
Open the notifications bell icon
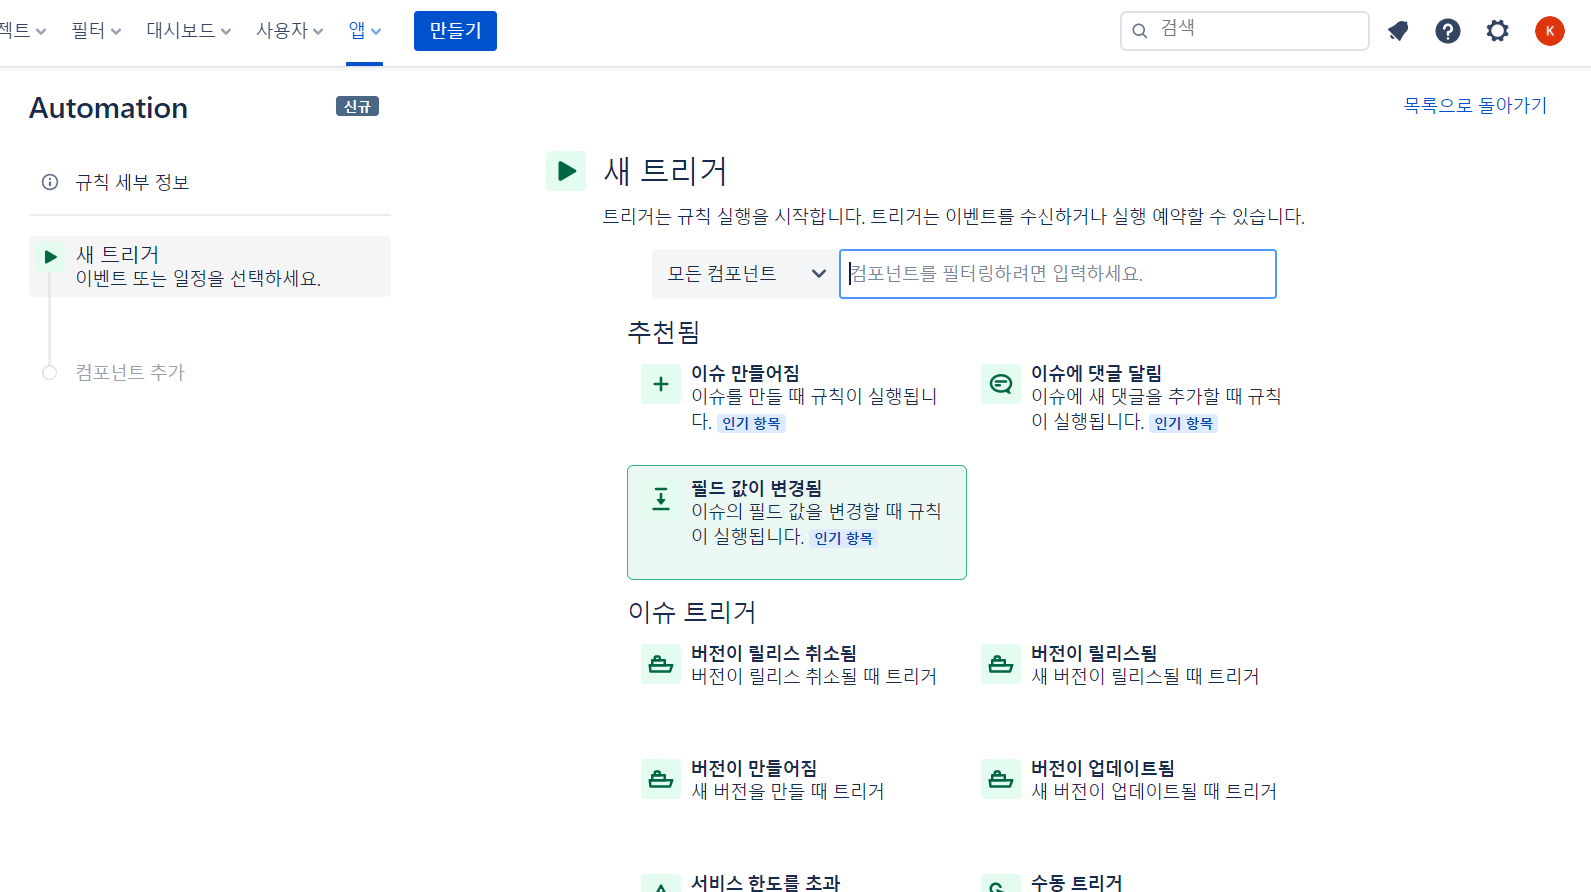pos(1398,31)
